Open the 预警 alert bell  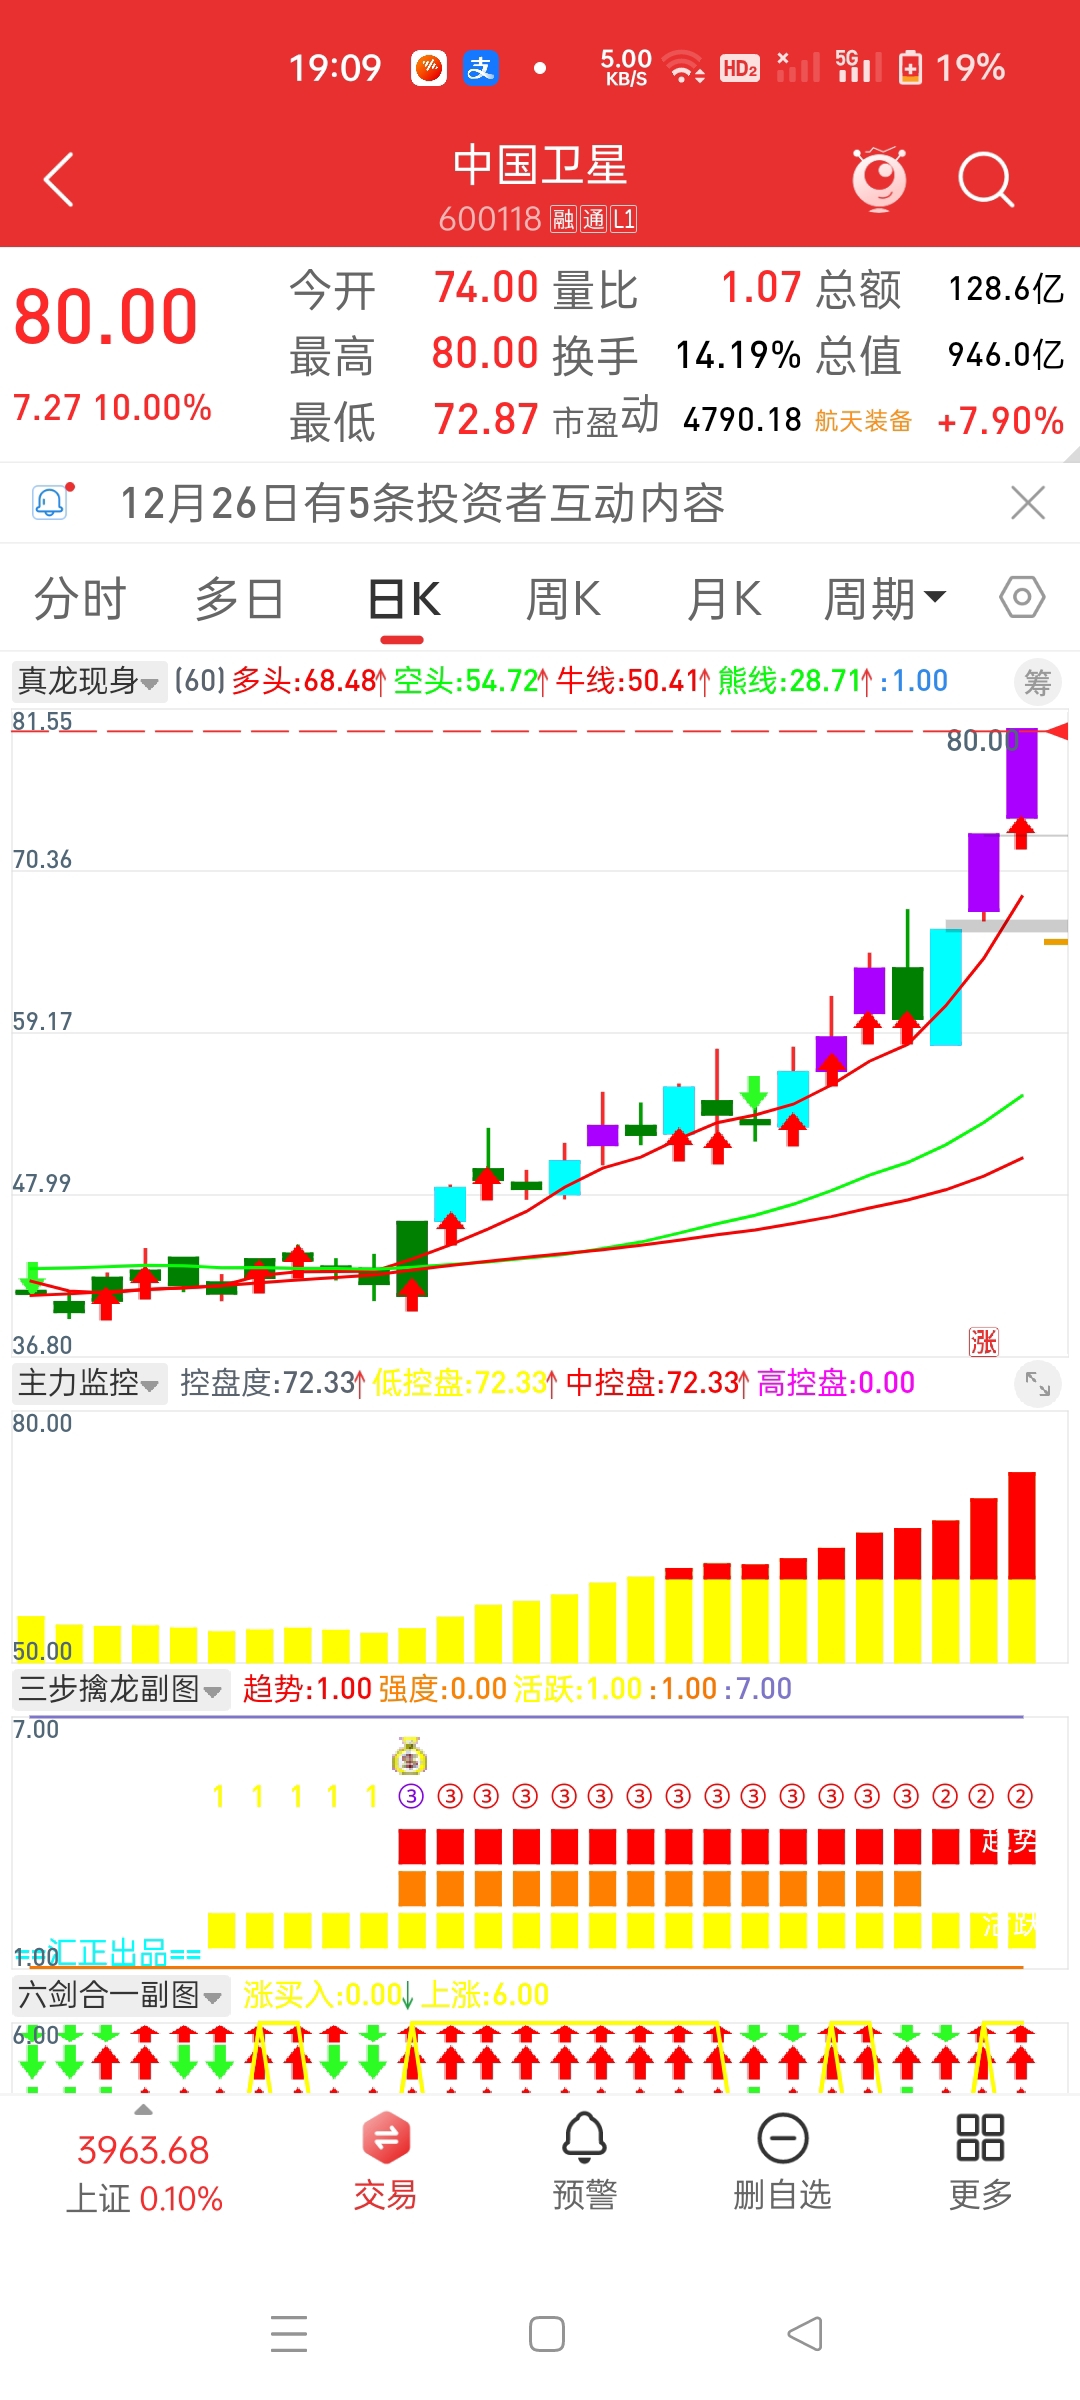pos(585,2162)
